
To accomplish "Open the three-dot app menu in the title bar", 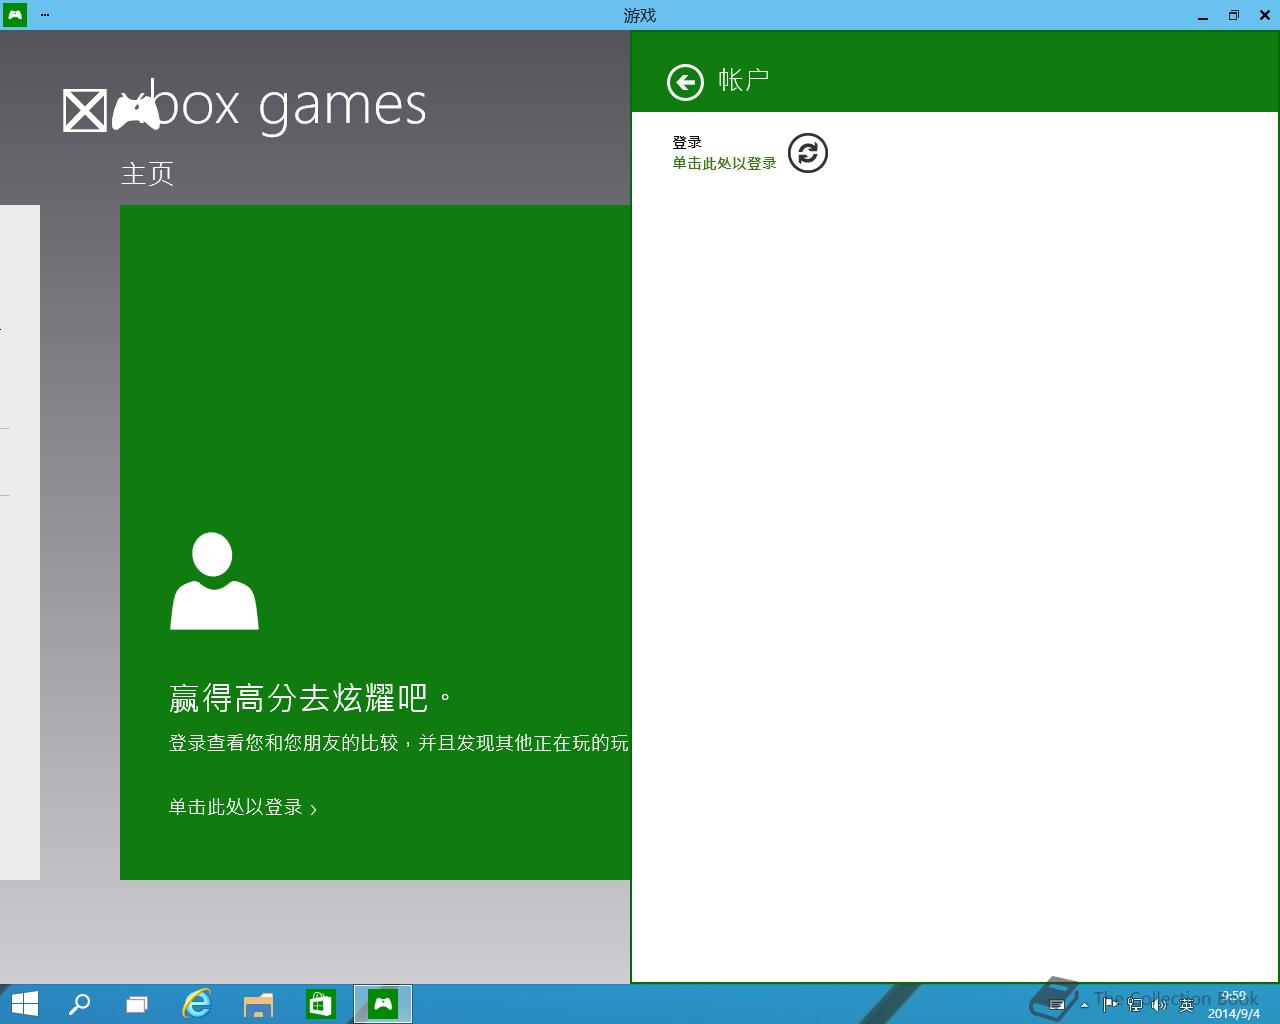I will point(45,15).
